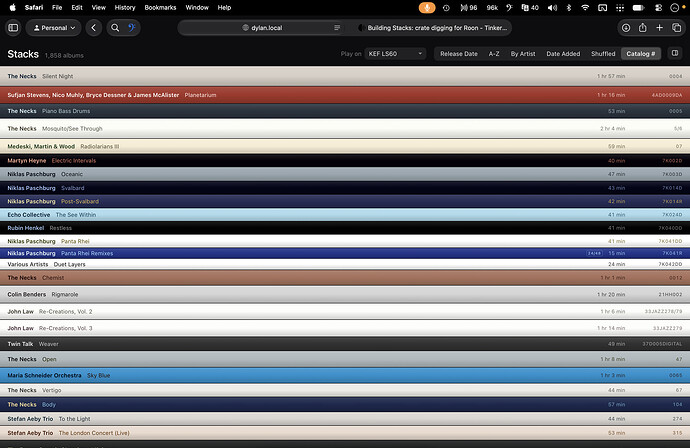The height and width of the screenshot is (448, 690).
Task: Select Various Artists Duet Layers row
Action: click(345, 264)
